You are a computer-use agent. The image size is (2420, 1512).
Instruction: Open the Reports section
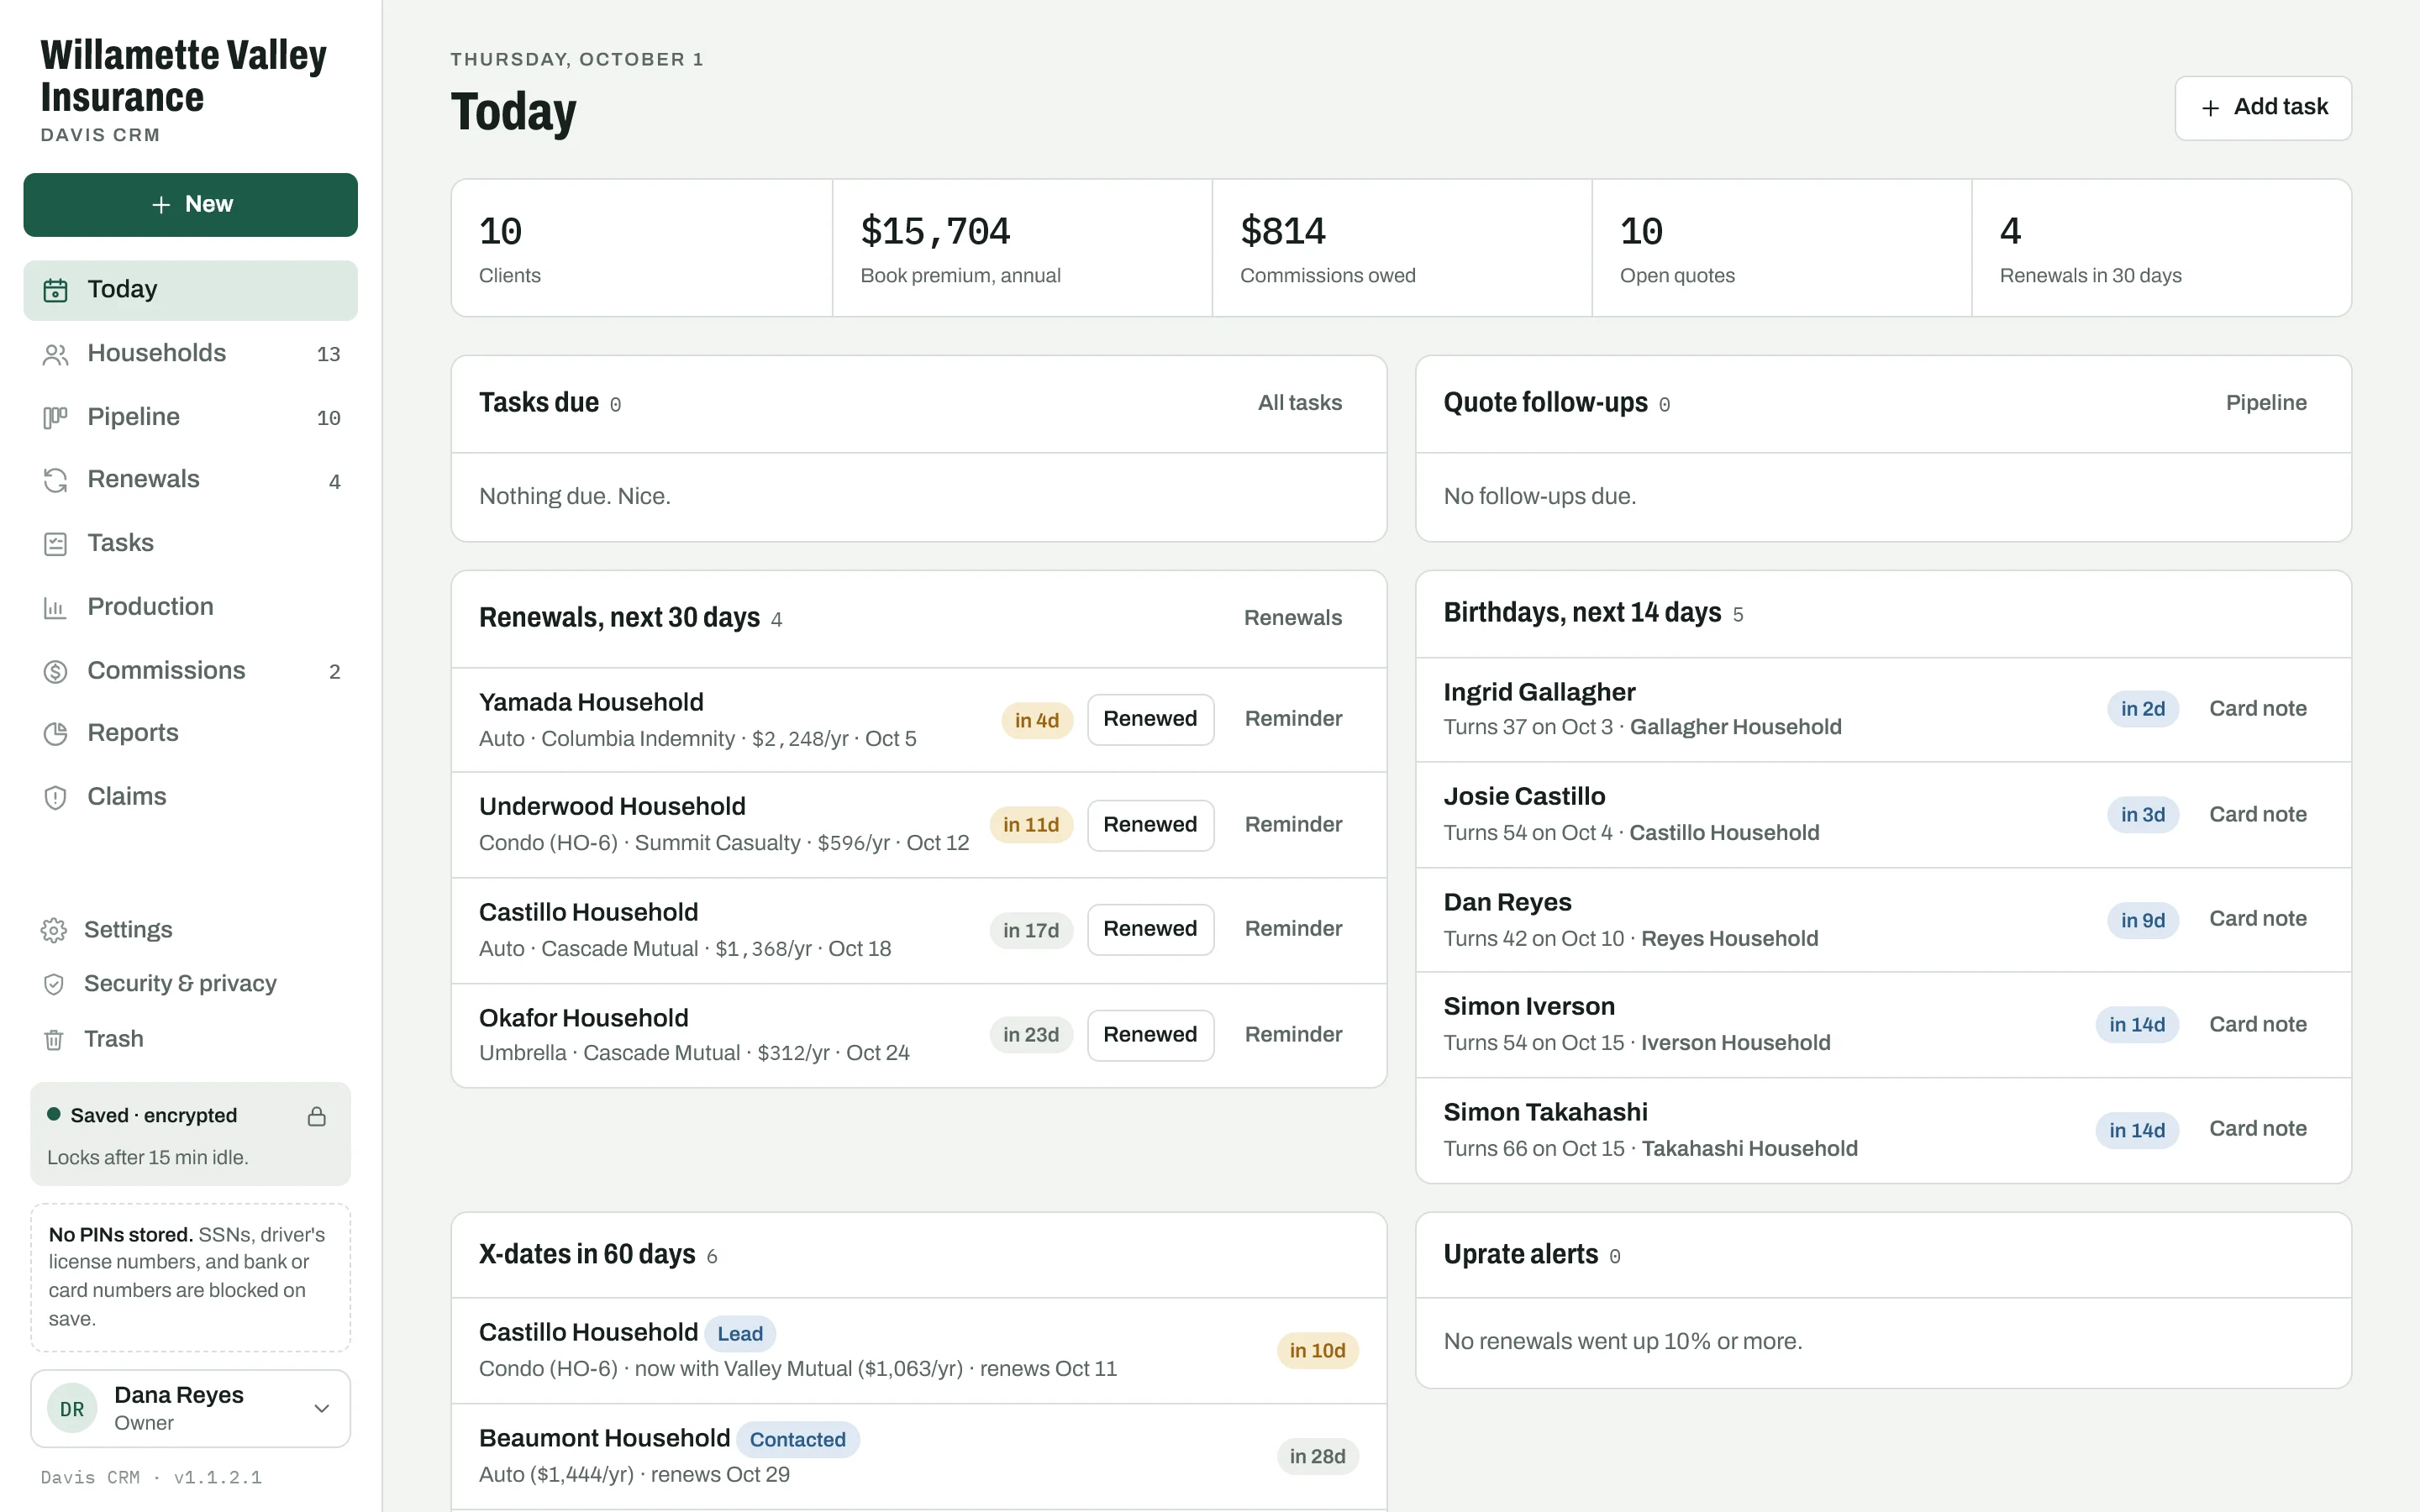190,734
